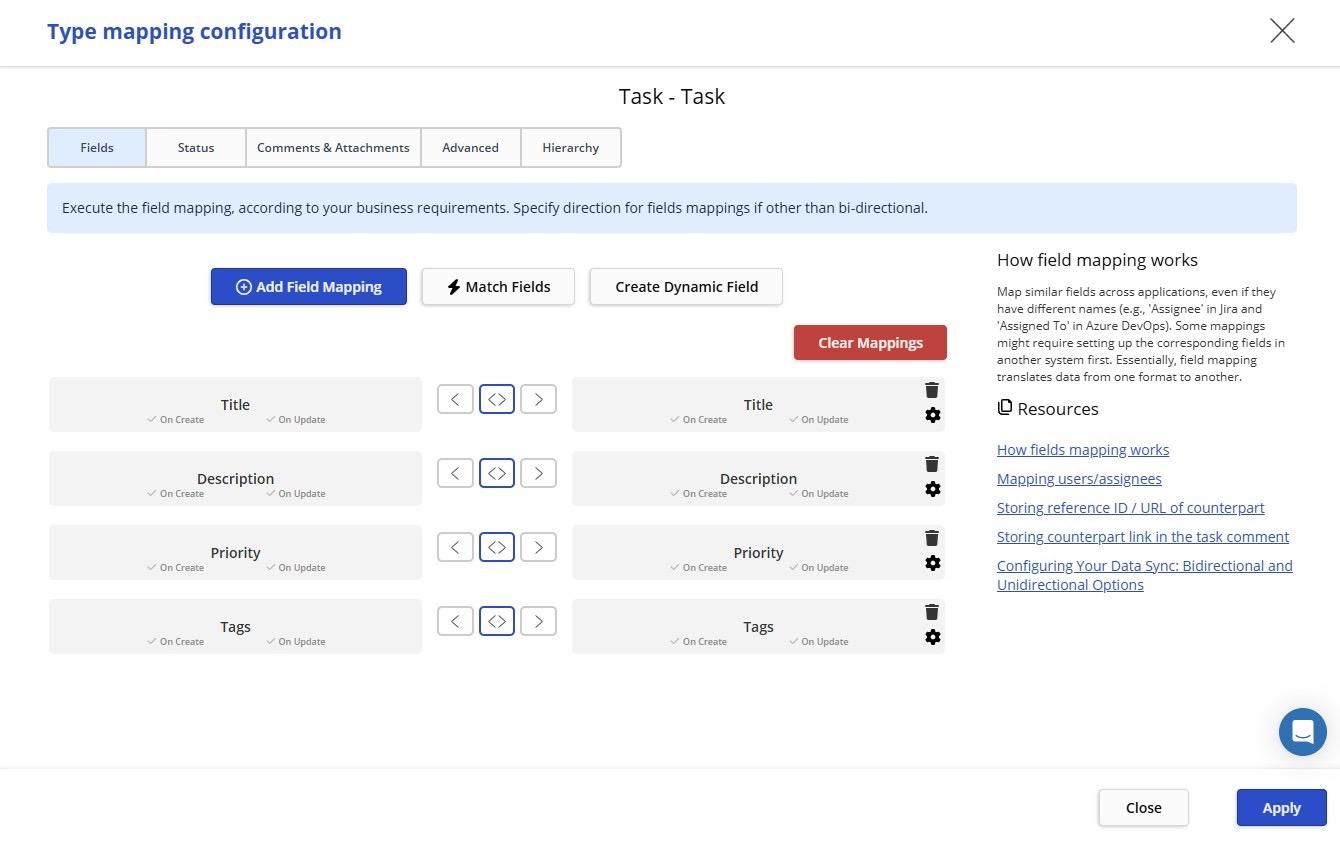
Task: Select the left Title field box
Action: point(235,404)
